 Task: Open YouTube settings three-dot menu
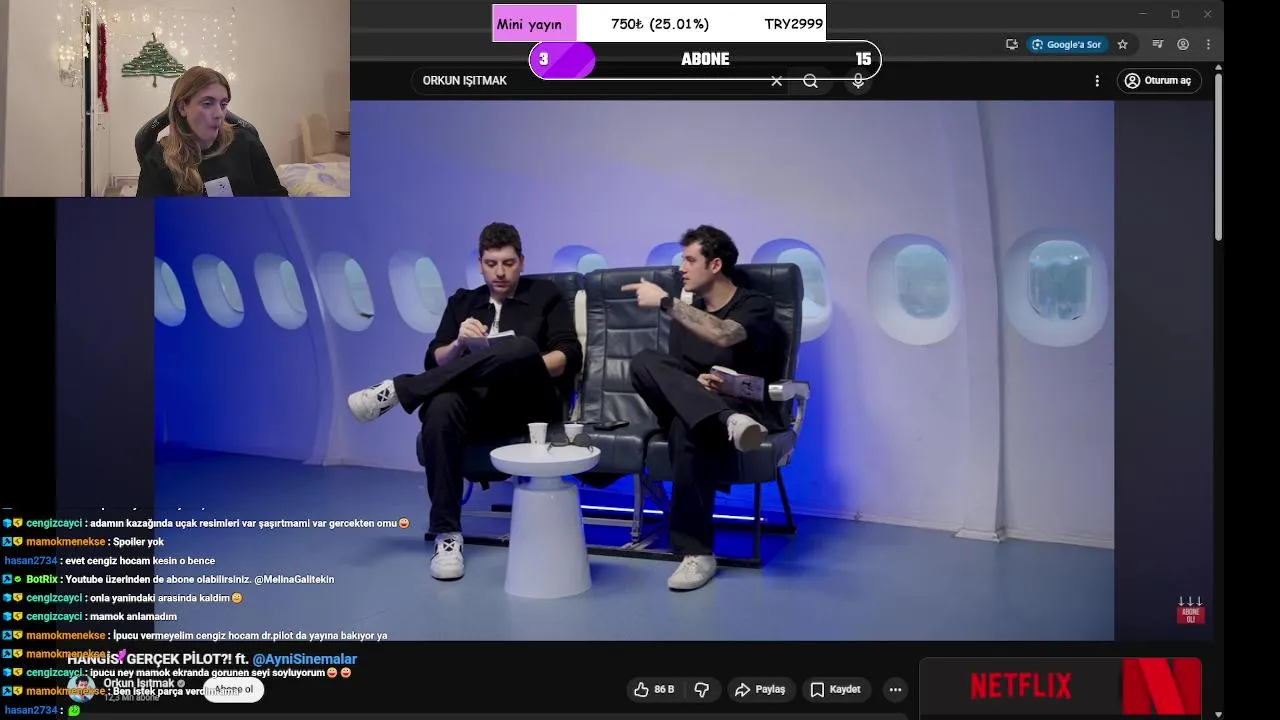click(1097, 81)
